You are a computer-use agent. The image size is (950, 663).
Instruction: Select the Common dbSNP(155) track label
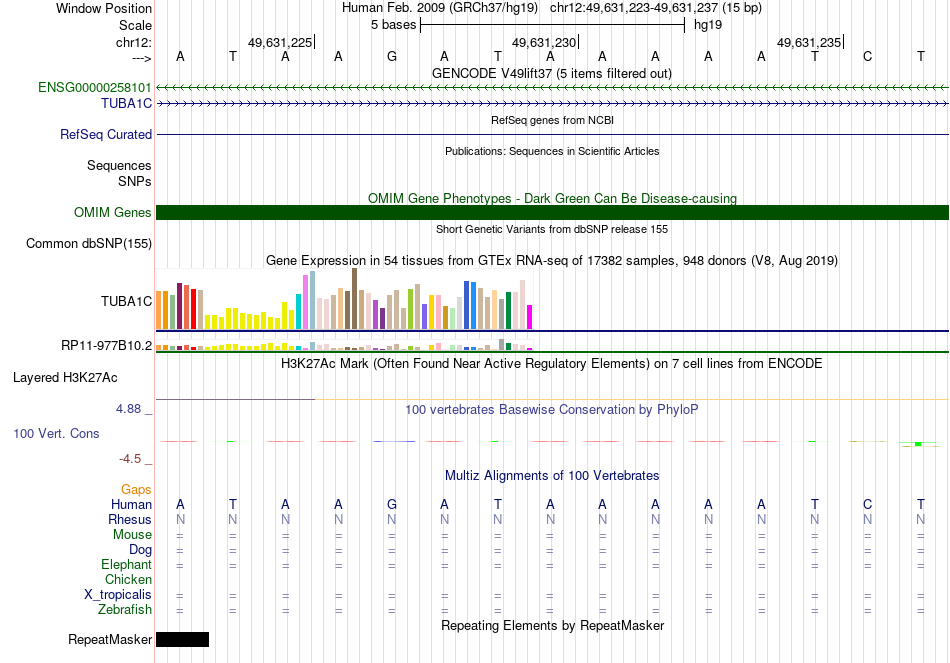[89, 244]
